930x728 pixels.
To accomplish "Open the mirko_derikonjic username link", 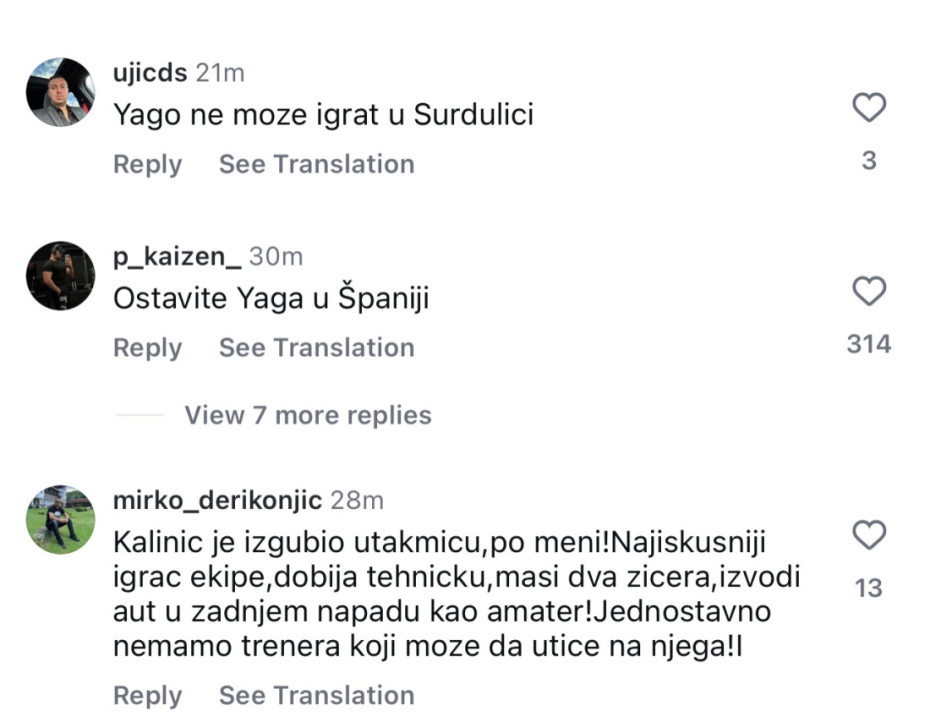I will 218,500.
